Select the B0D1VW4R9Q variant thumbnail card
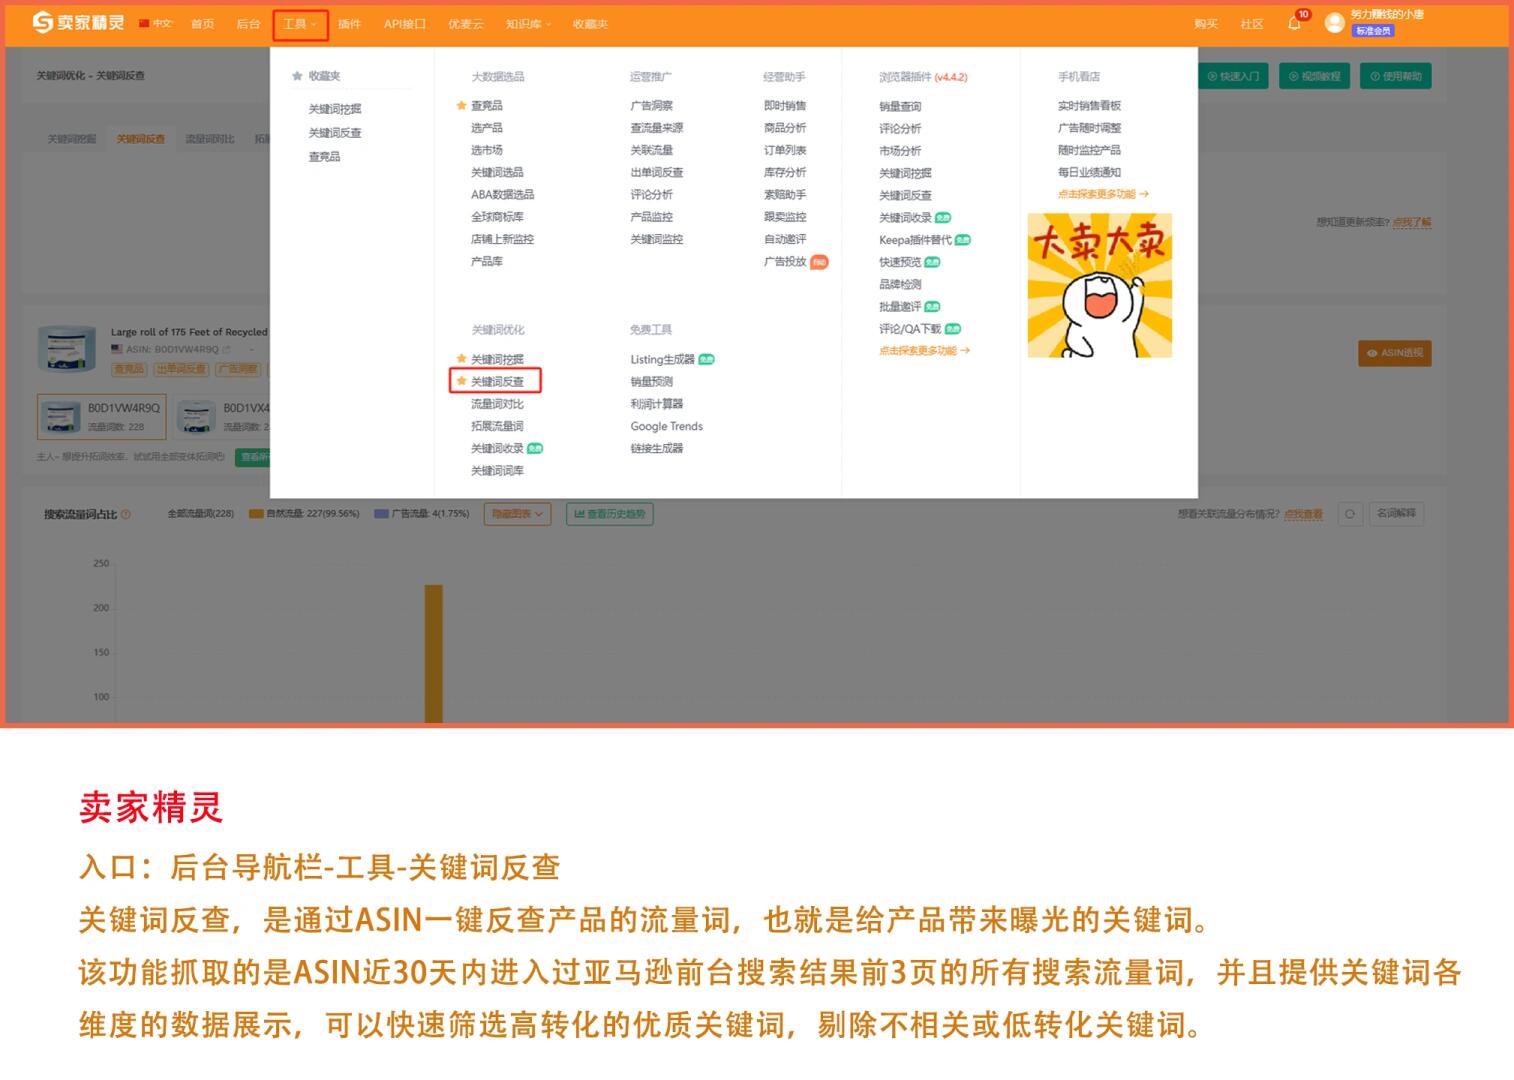The height and width of the screenshot is (1080, 1514). 101,417
